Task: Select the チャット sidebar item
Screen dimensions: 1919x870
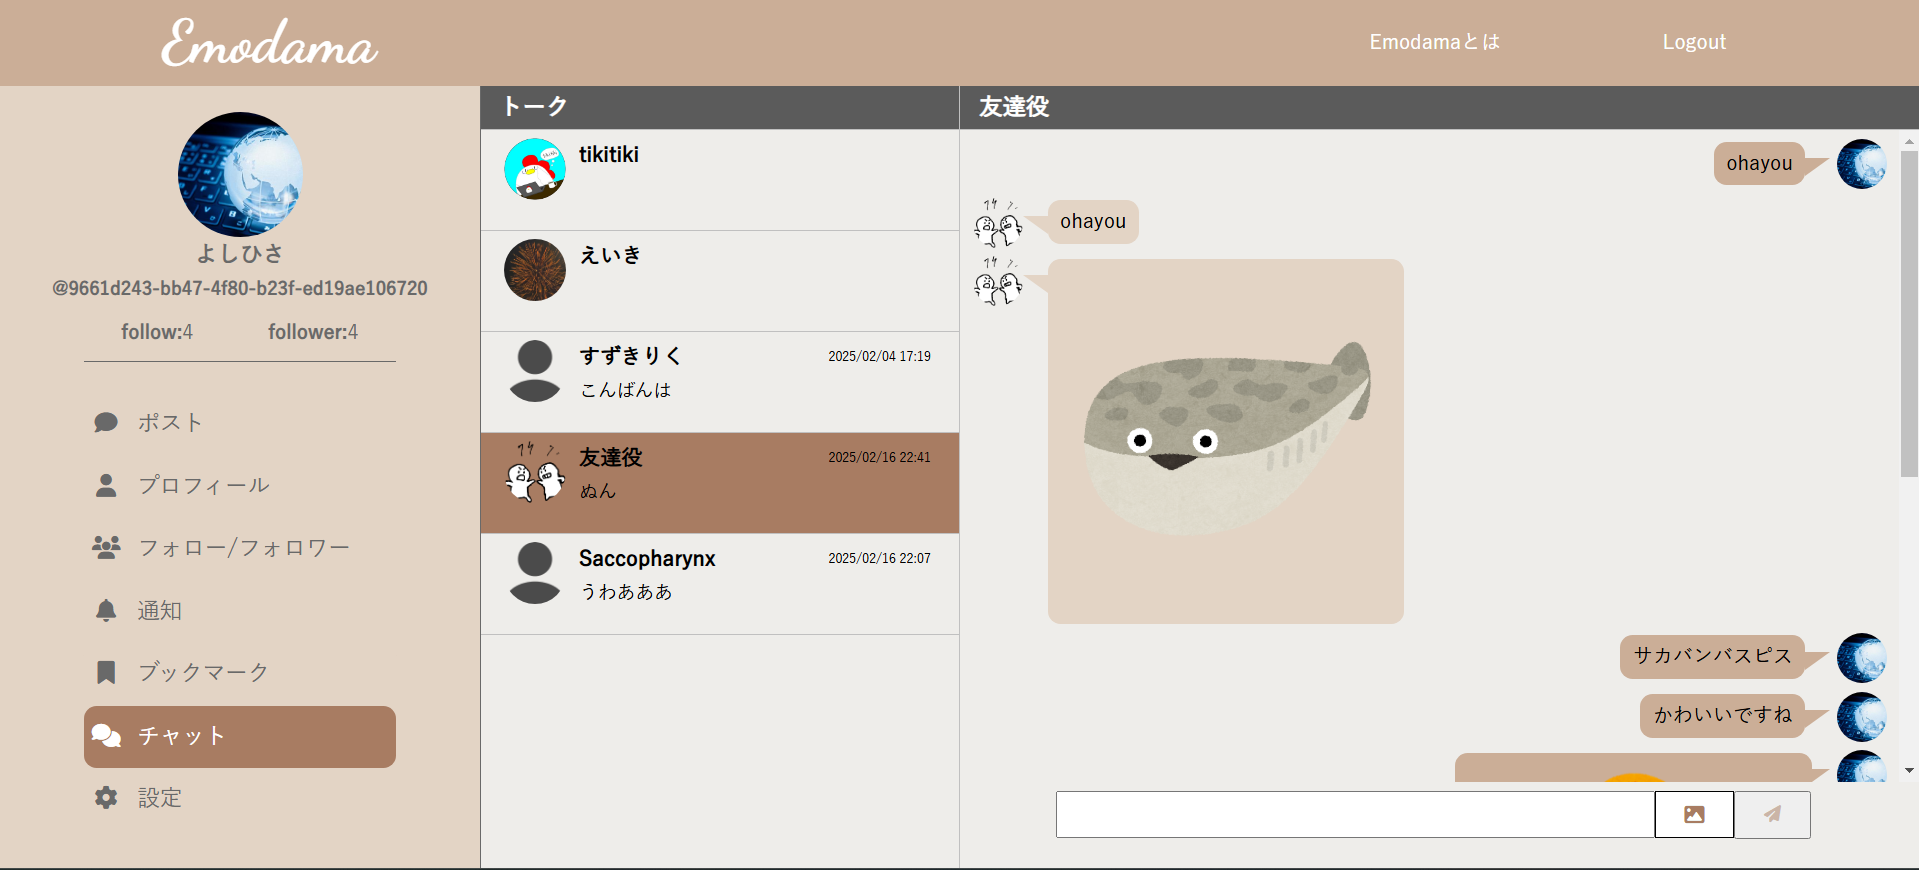Action: [x=240, y=737]
